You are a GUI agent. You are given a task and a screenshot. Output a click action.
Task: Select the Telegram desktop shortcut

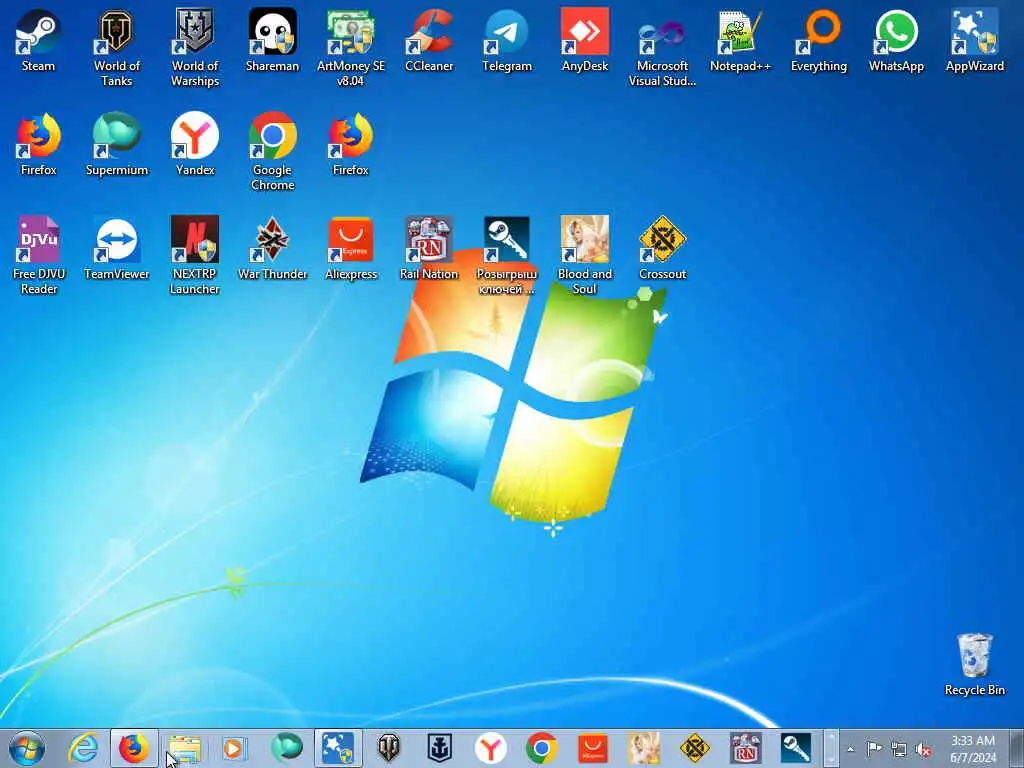coord(507,40)
